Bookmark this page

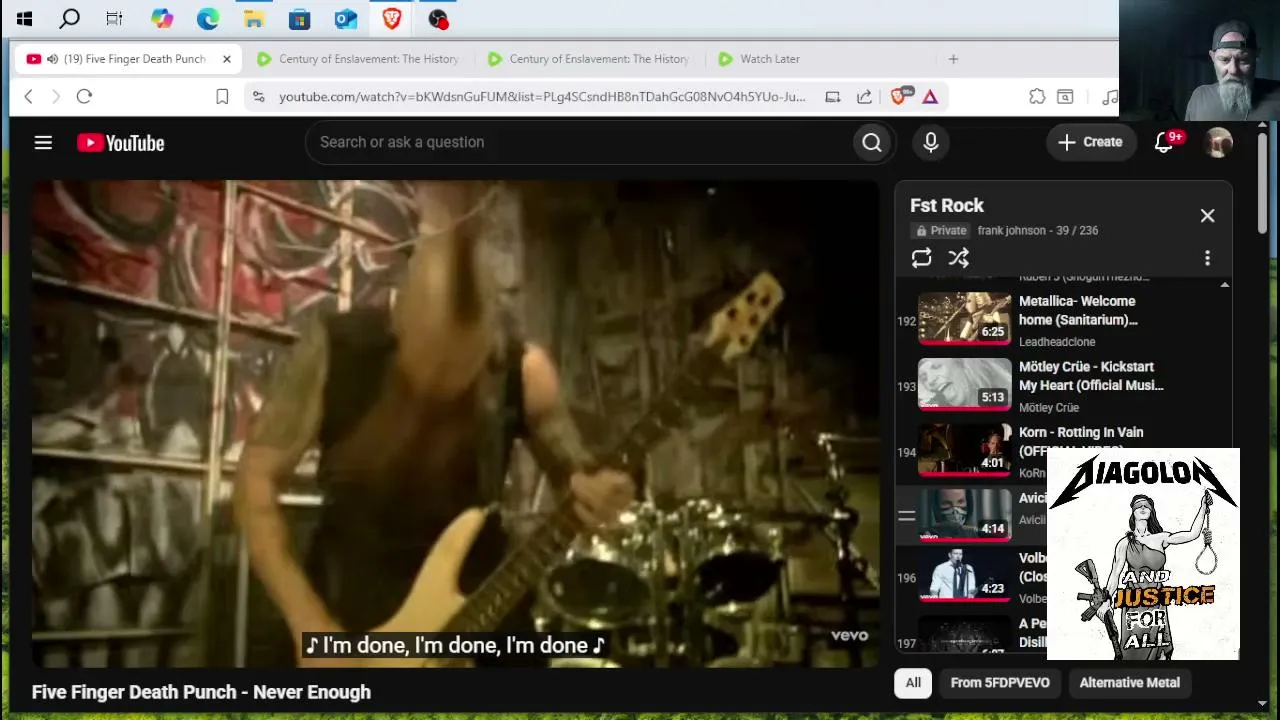[222, 96]
